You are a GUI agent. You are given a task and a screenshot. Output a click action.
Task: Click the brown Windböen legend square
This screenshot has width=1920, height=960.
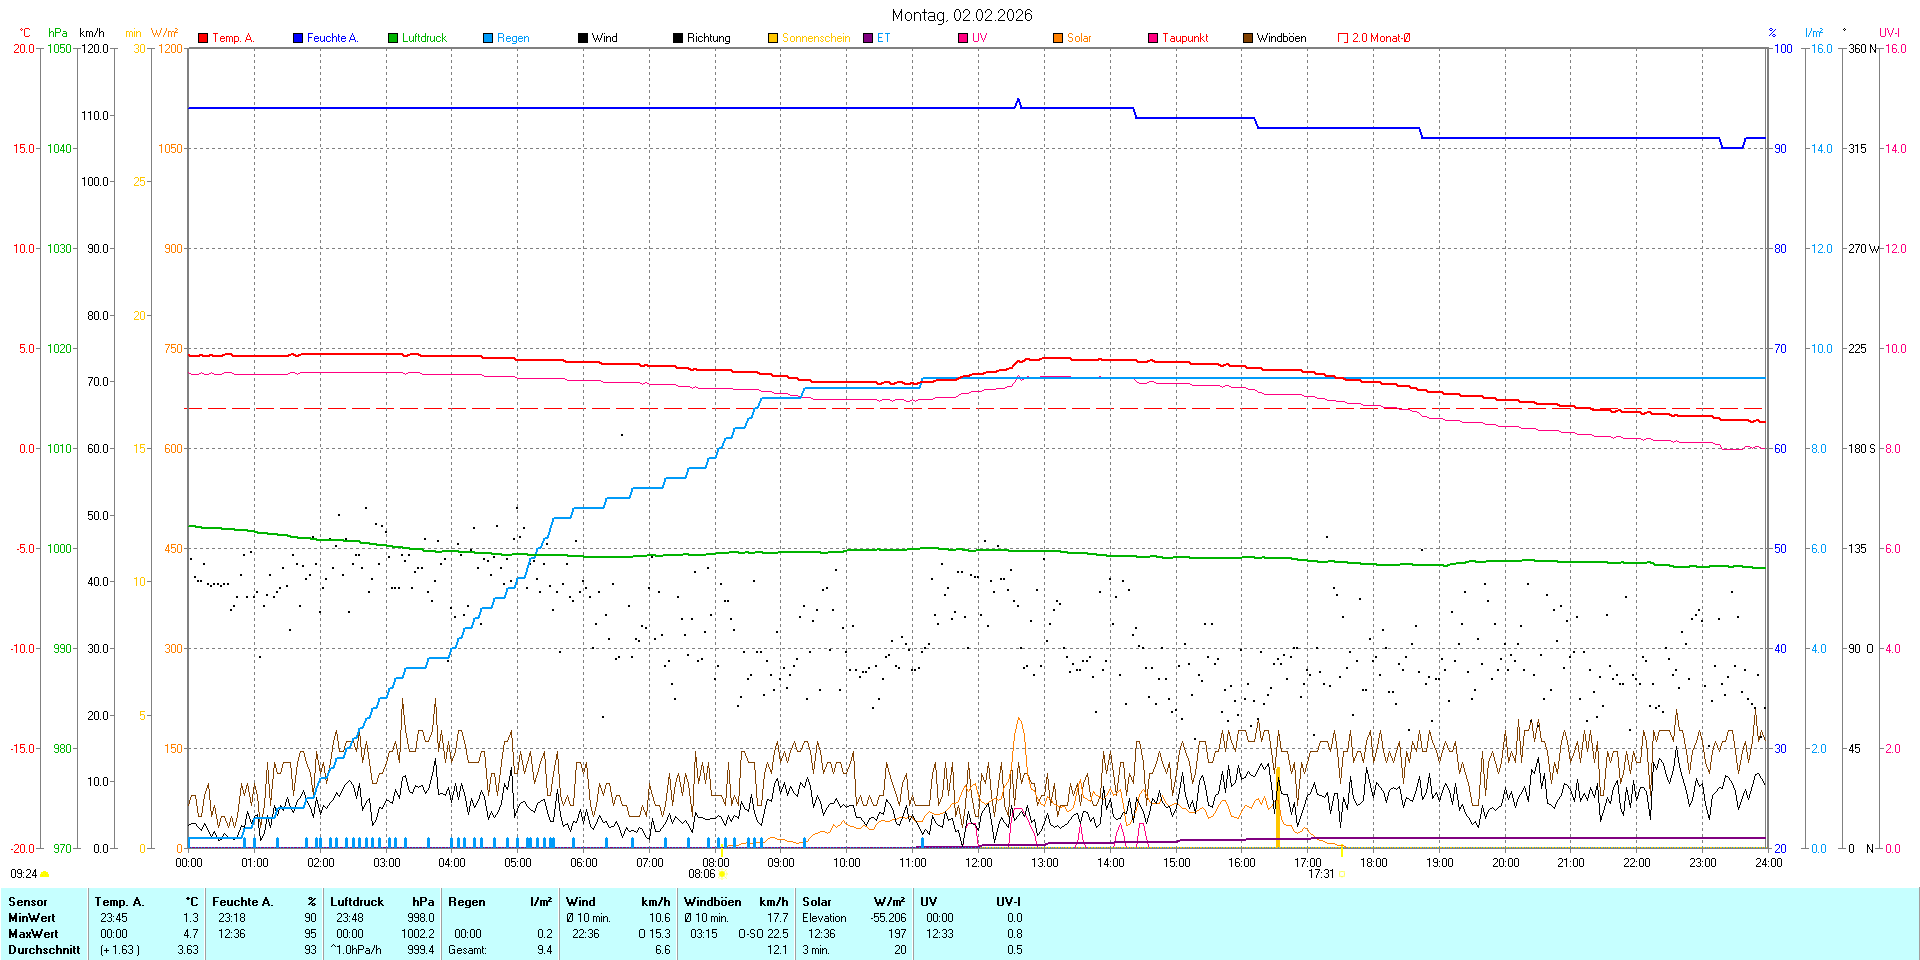point(1248,38)
